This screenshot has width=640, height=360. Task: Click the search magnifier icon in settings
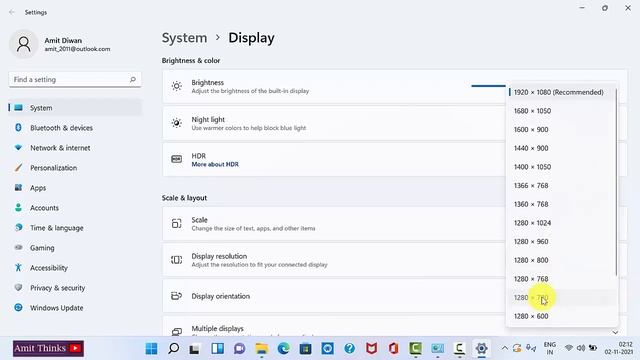coord(133,80)
